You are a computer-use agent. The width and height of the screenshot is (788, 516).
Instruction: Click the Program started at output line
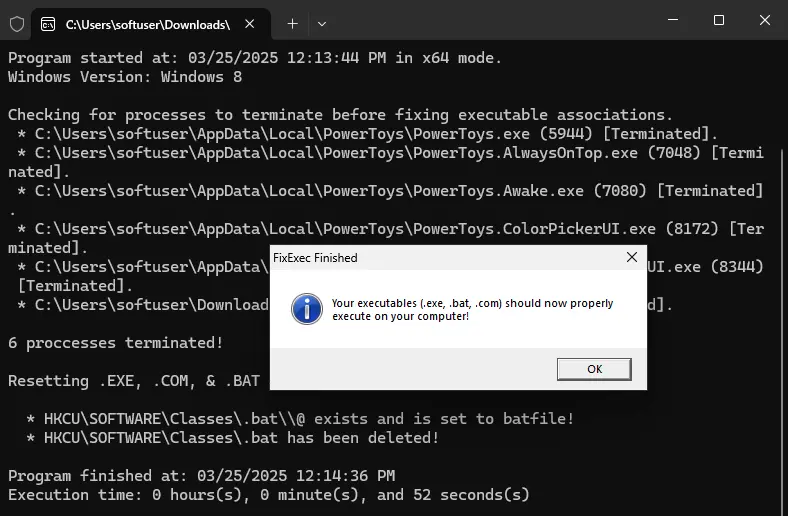255,58
